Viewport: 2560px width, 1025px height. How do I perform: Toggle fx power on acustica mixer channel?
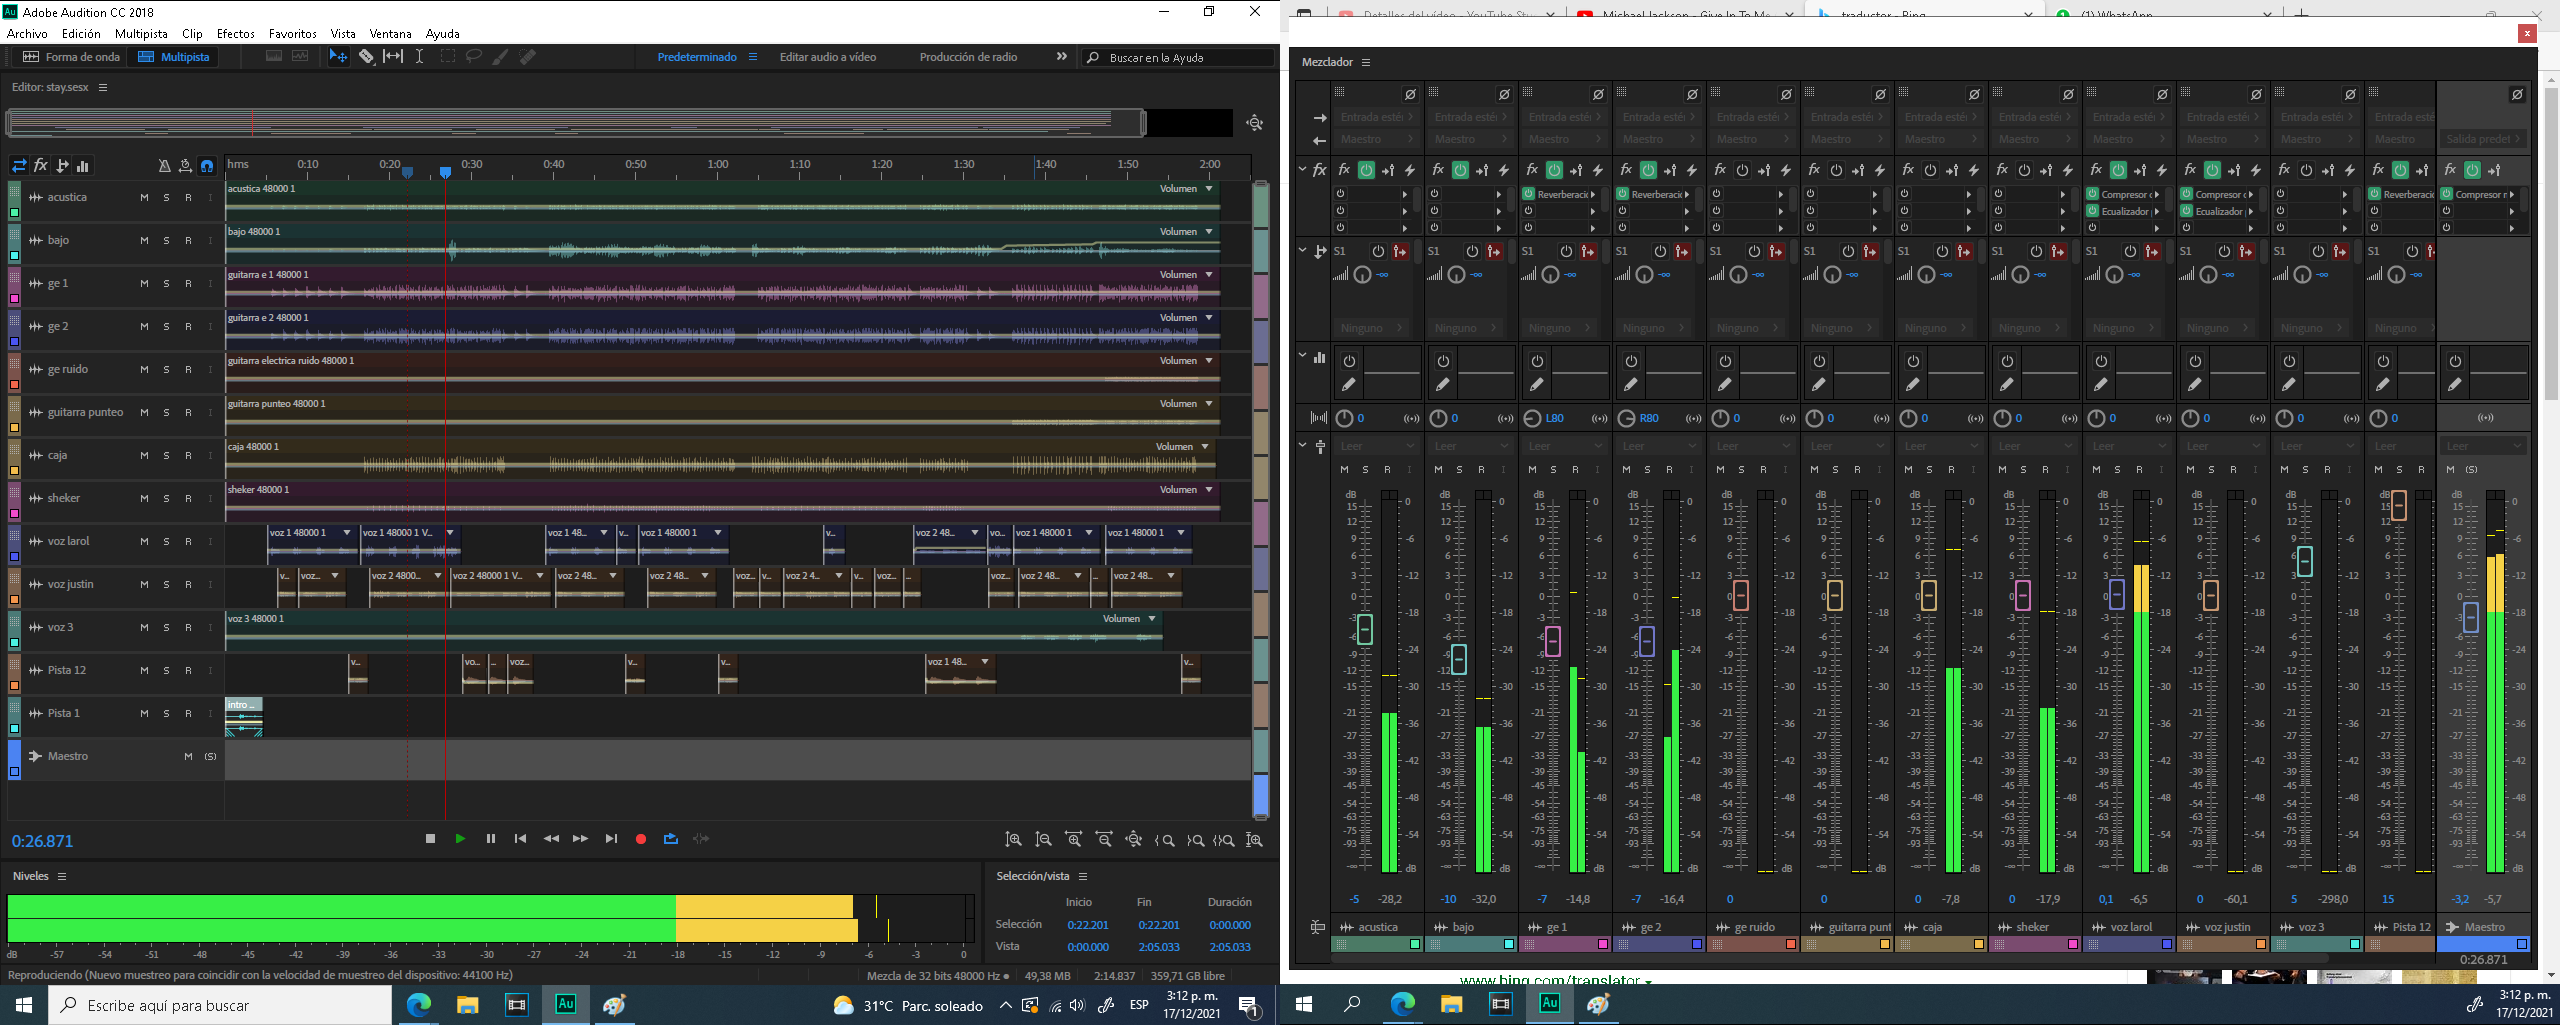click(1366, 170)
